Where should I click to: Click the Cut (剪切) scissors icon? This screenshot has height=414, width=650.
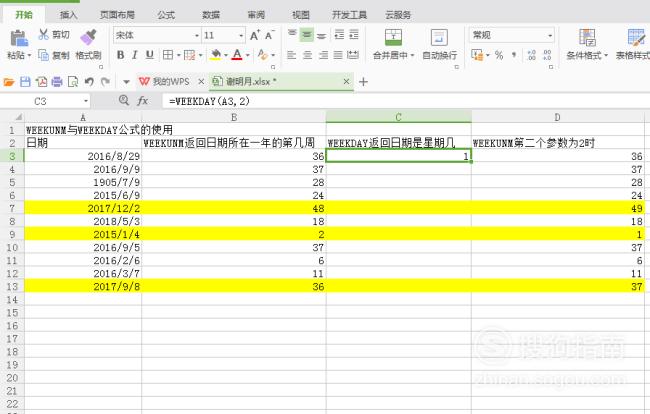point(43,34)
